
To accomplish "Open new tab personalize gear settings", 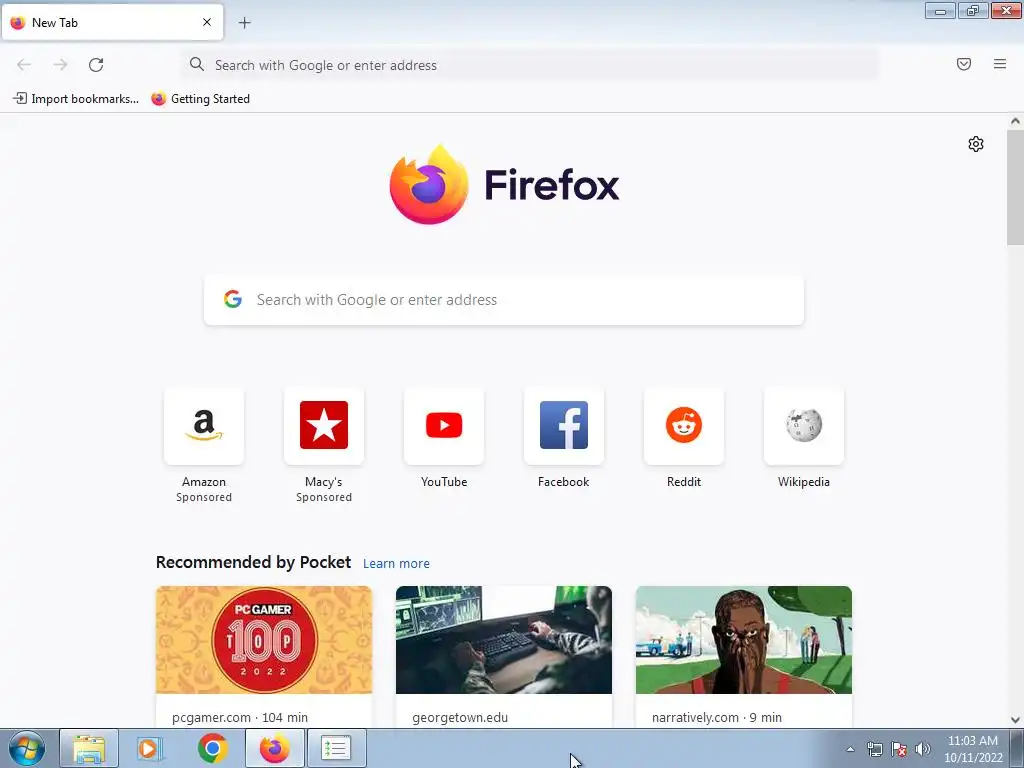I will 976,144.
